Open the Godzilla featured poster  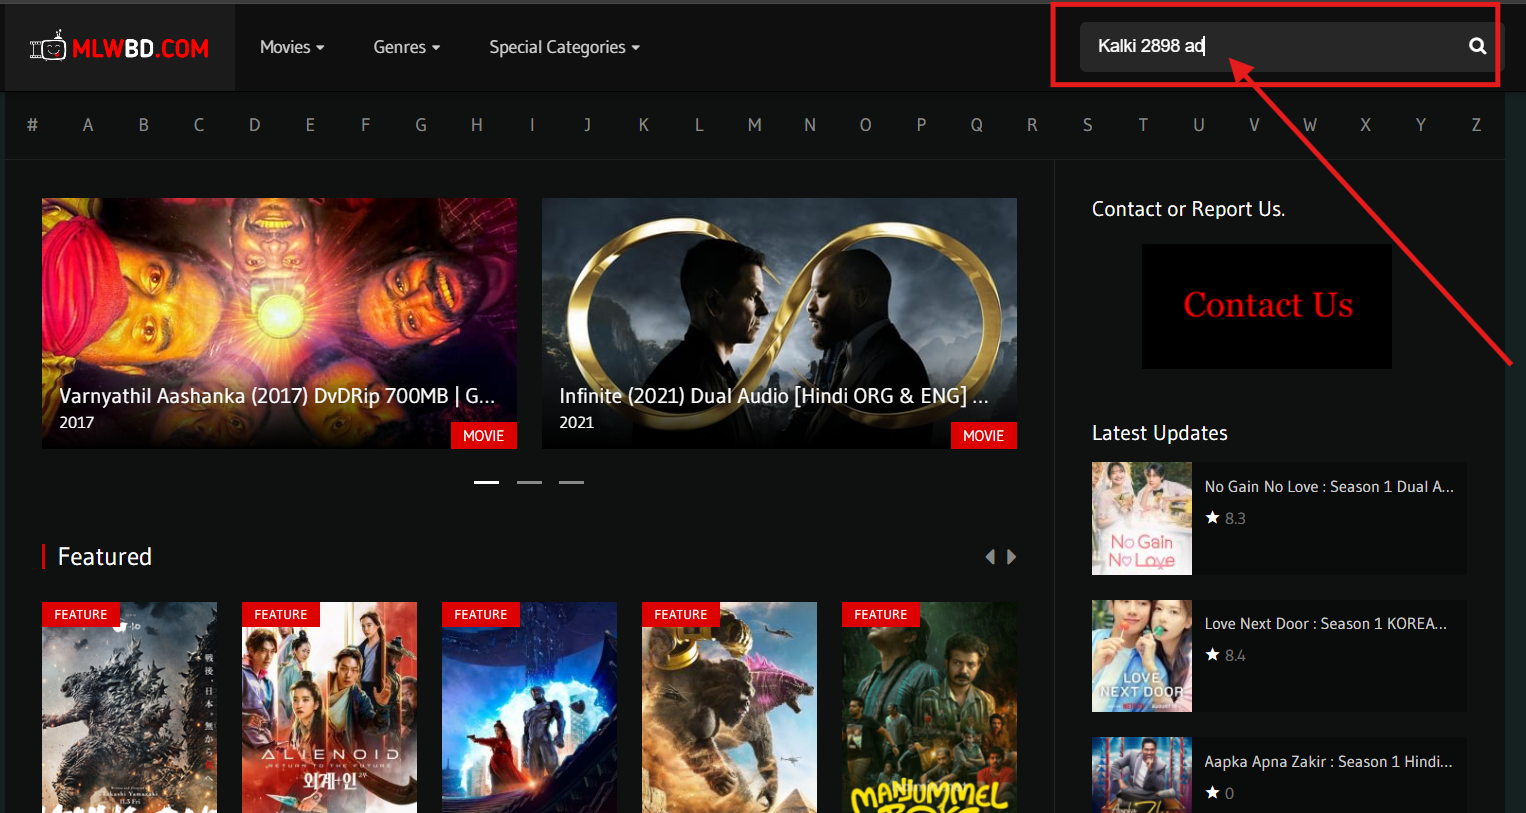[129, 708]
